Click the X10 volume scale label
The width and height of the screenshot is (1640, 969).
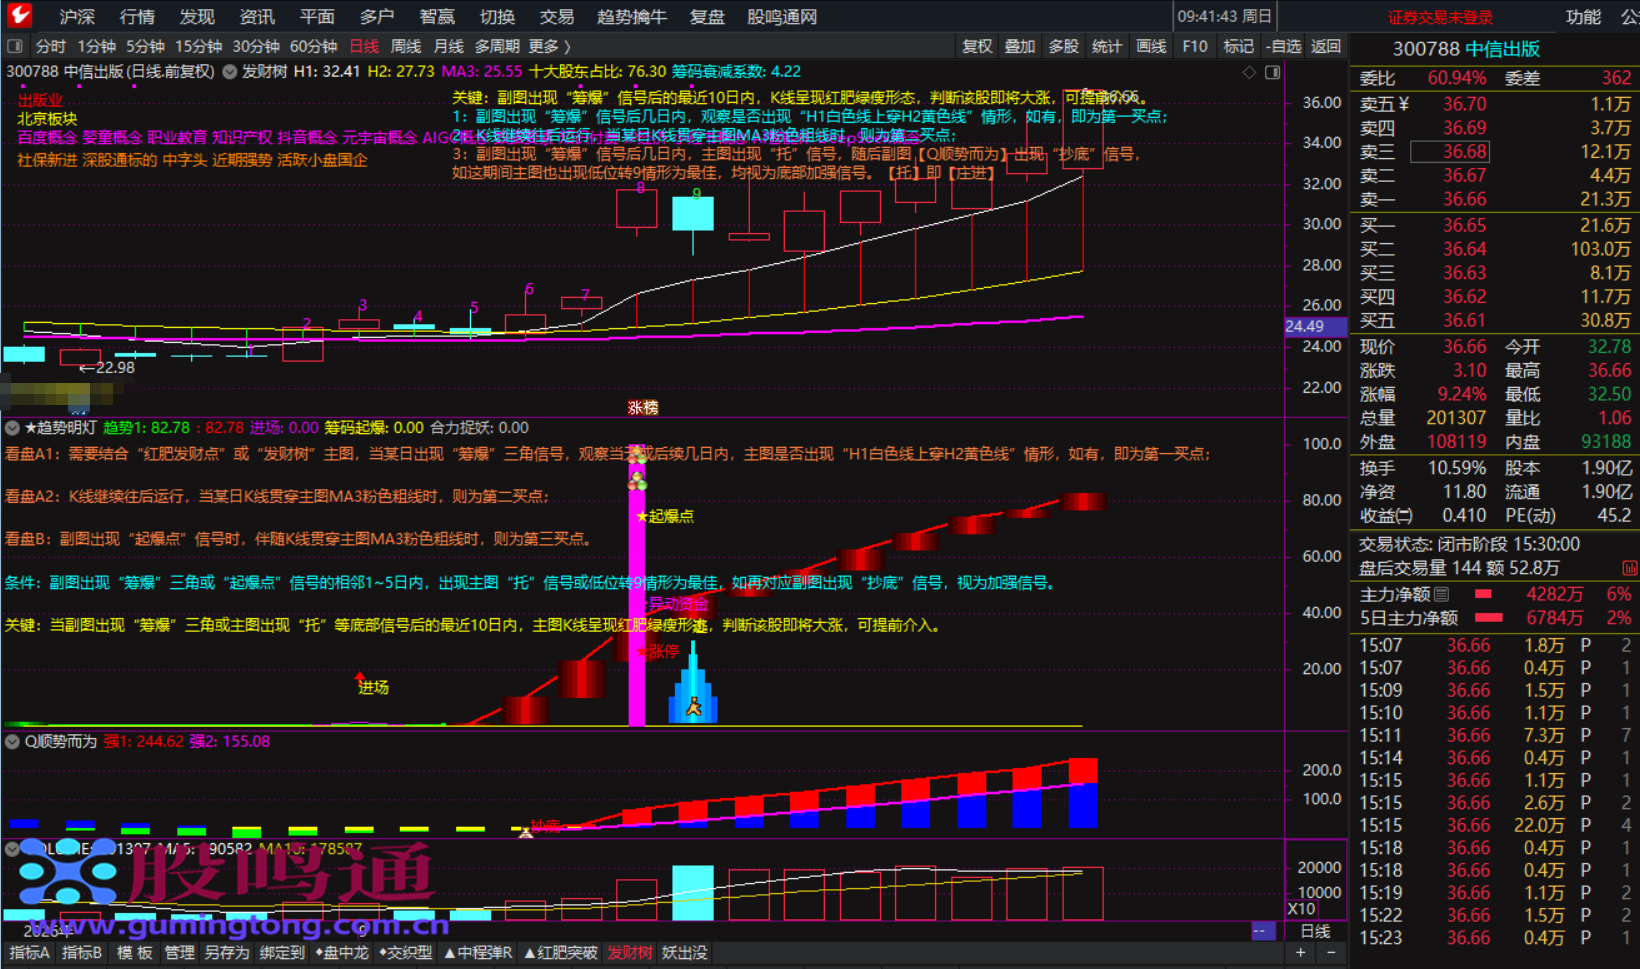(1301, 909)
